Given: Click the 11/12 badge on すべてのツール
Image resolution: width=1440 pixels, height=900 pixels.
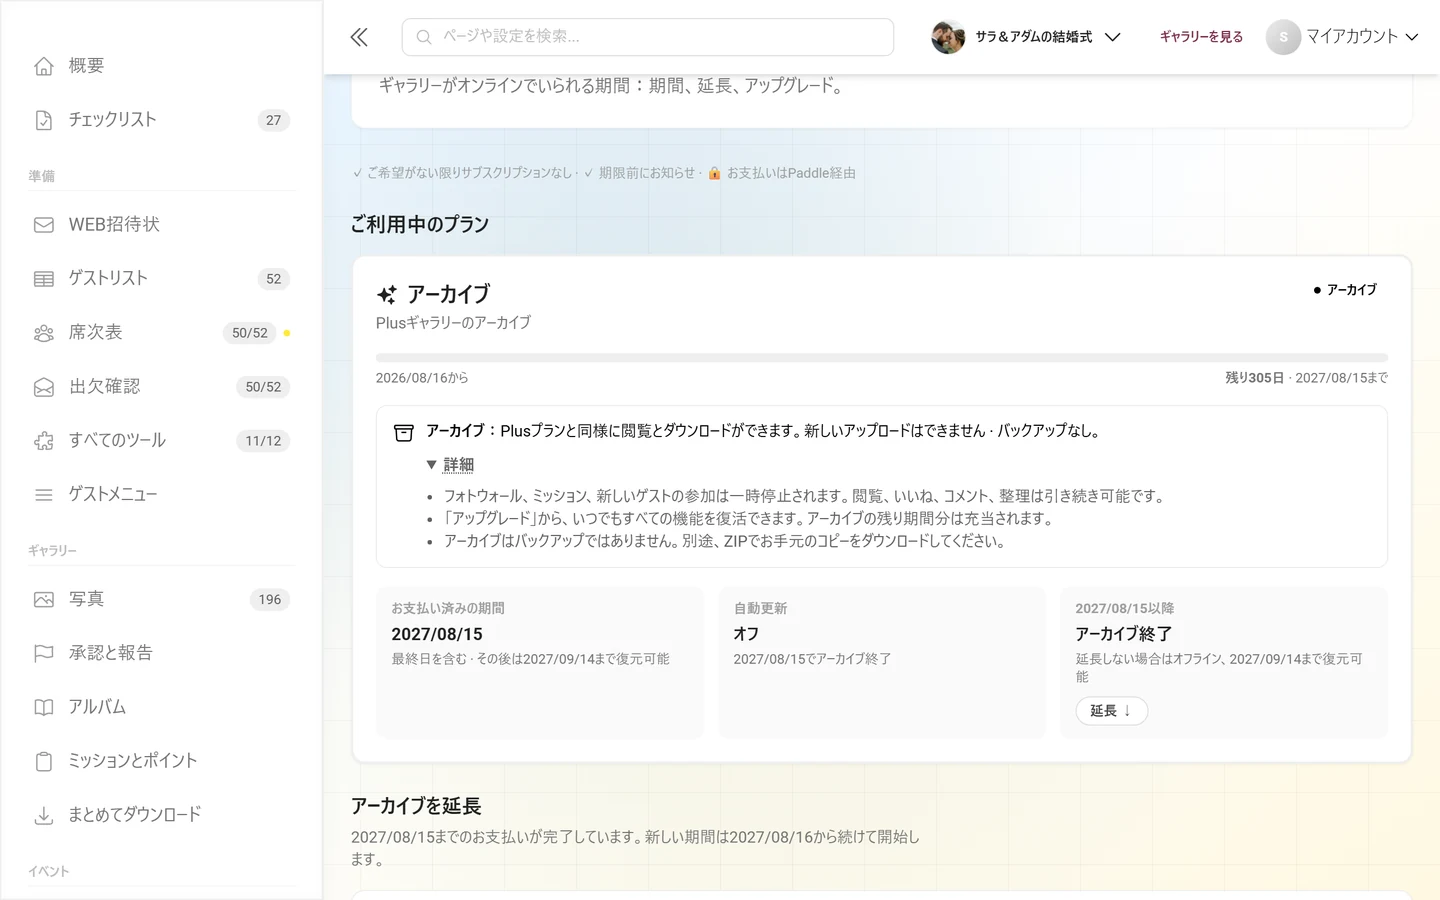Looking at the screenshot, I should 263,441.
